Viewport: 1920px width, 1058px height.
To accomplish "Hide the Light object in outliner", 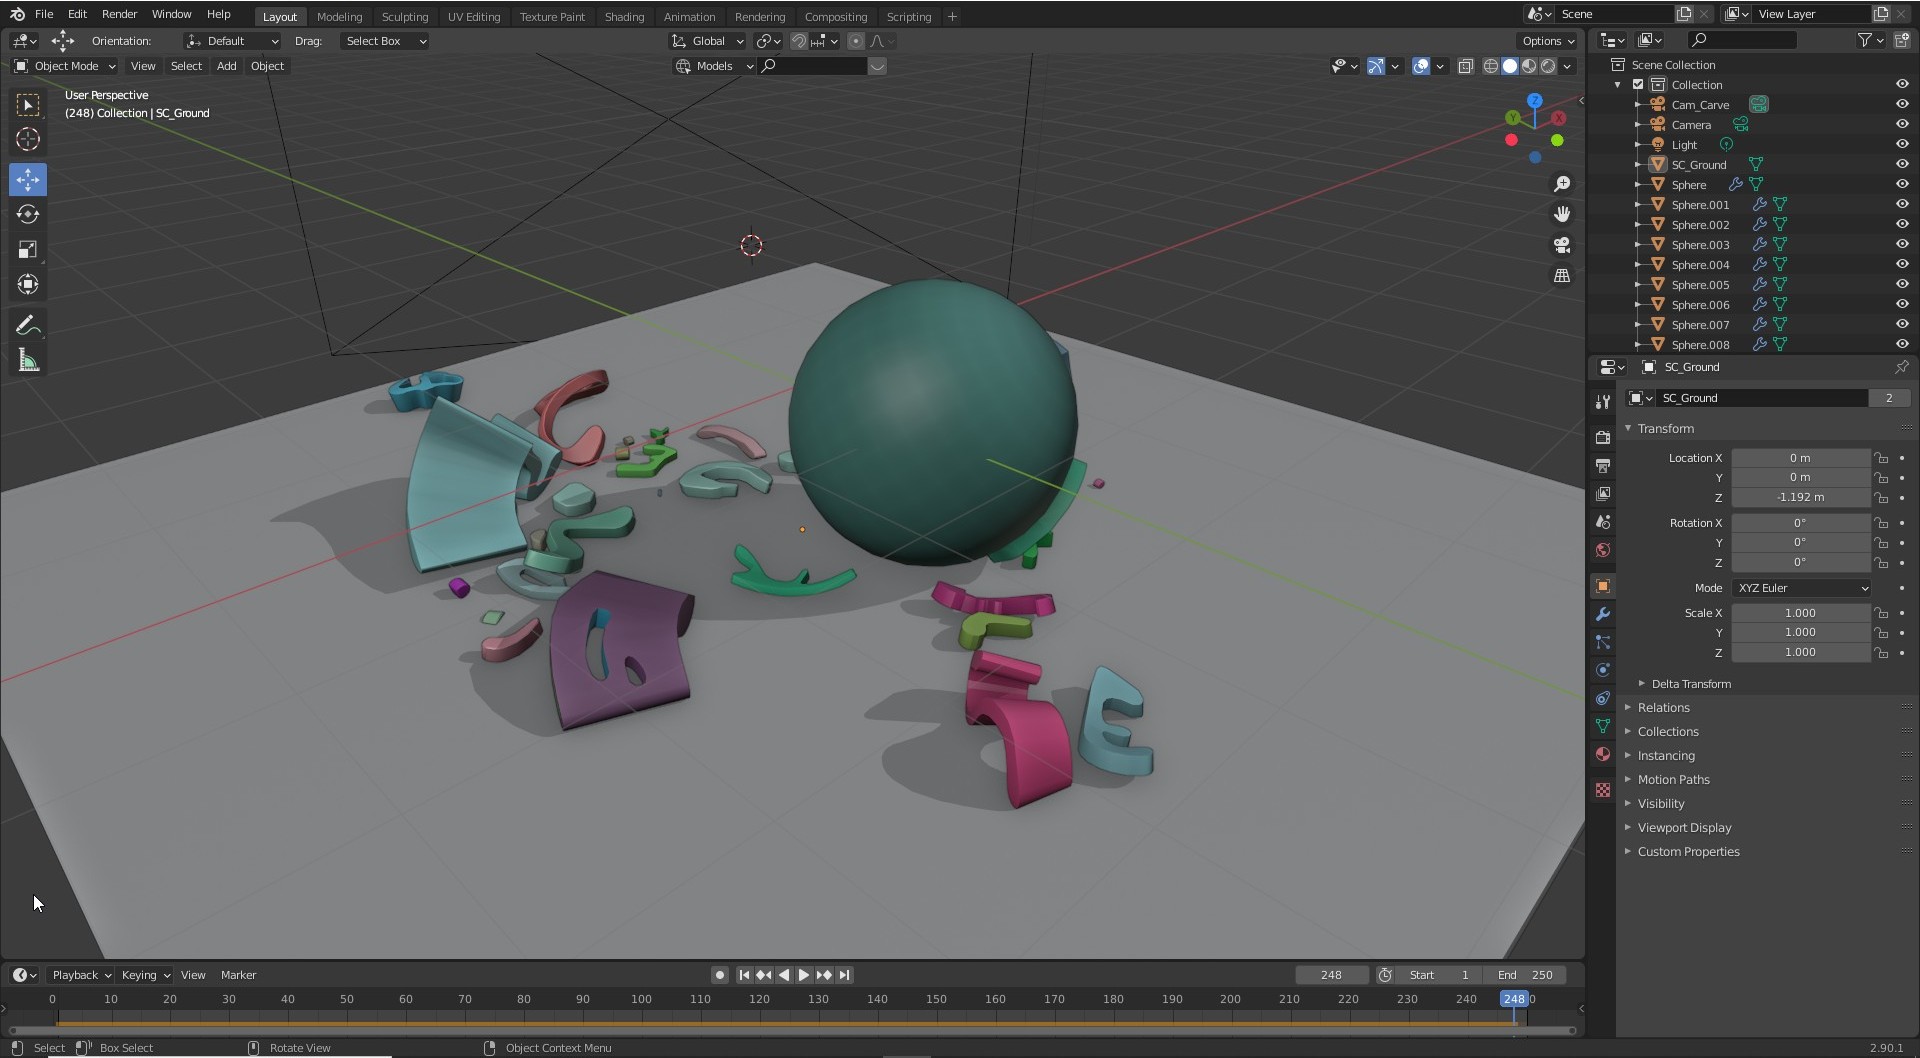I will (x=1902, y=144).
